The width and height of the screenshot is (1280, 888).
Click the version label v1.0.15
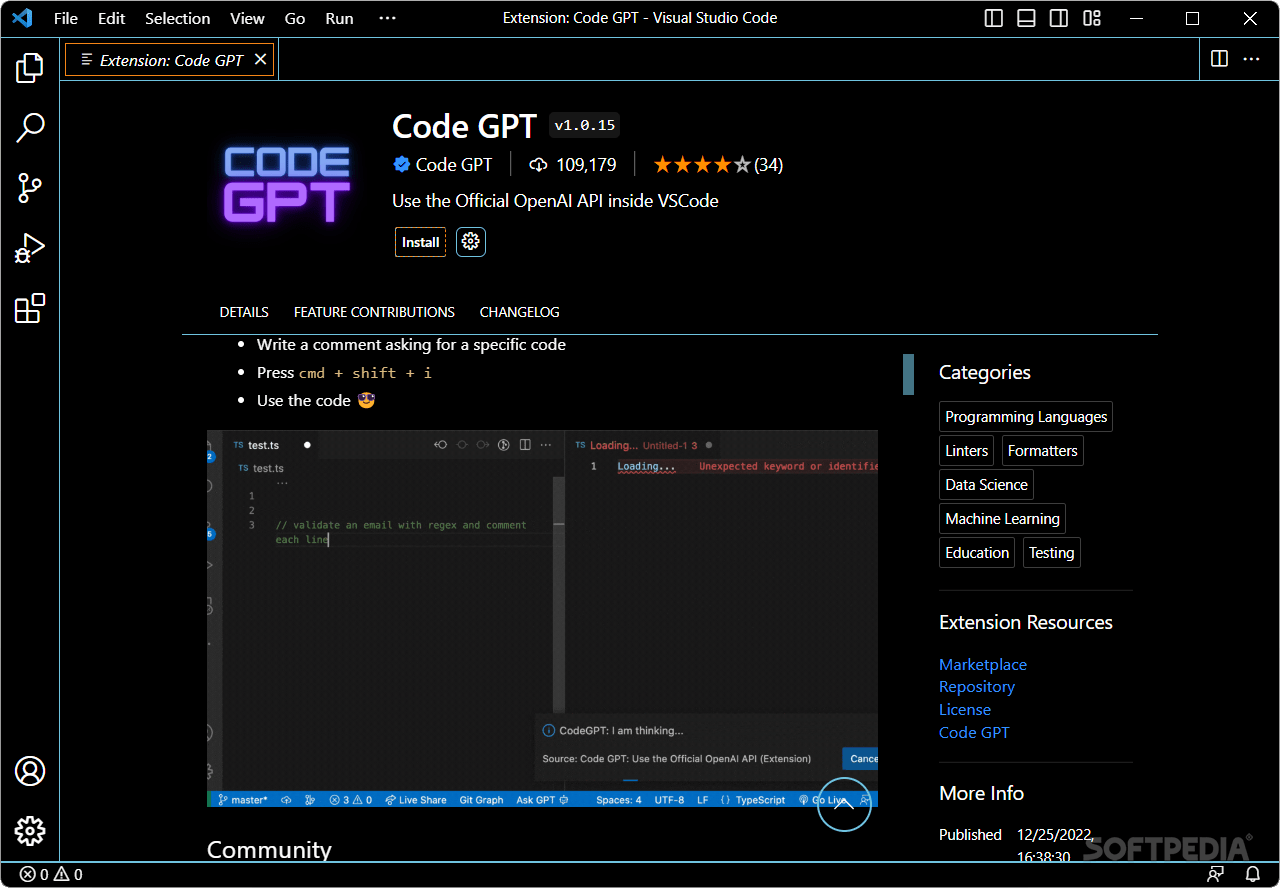pos(585,125)
